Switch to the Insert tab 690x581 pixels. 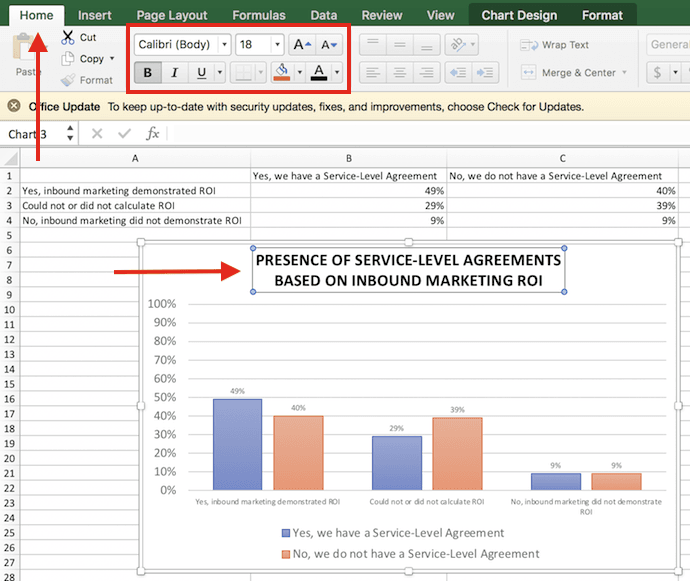coord(95,15)
